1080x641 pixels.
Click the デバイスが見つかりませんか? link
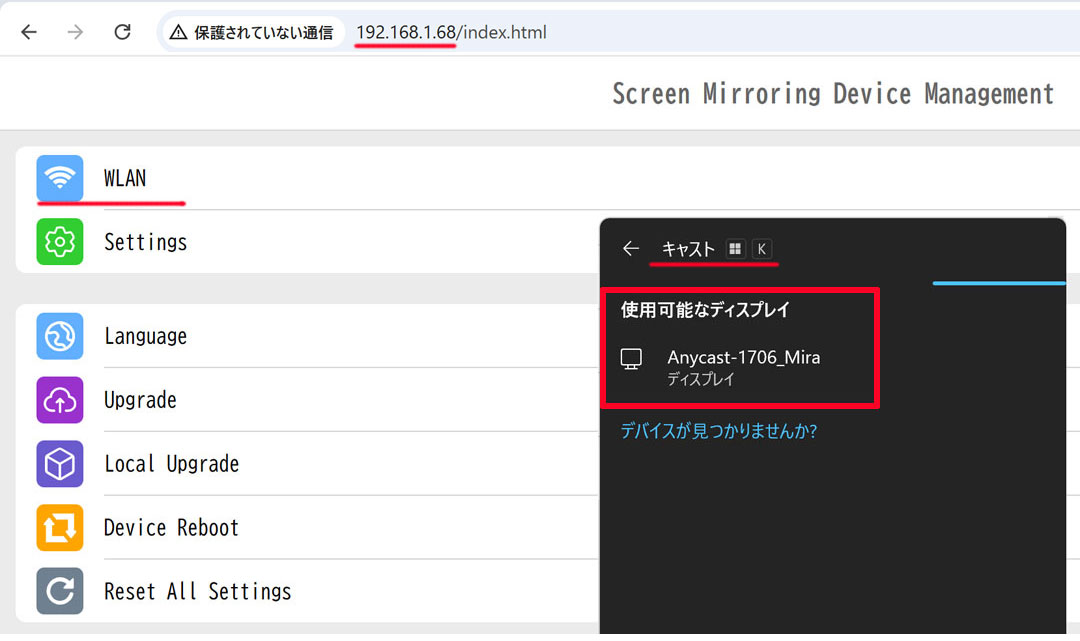(718, 432)
